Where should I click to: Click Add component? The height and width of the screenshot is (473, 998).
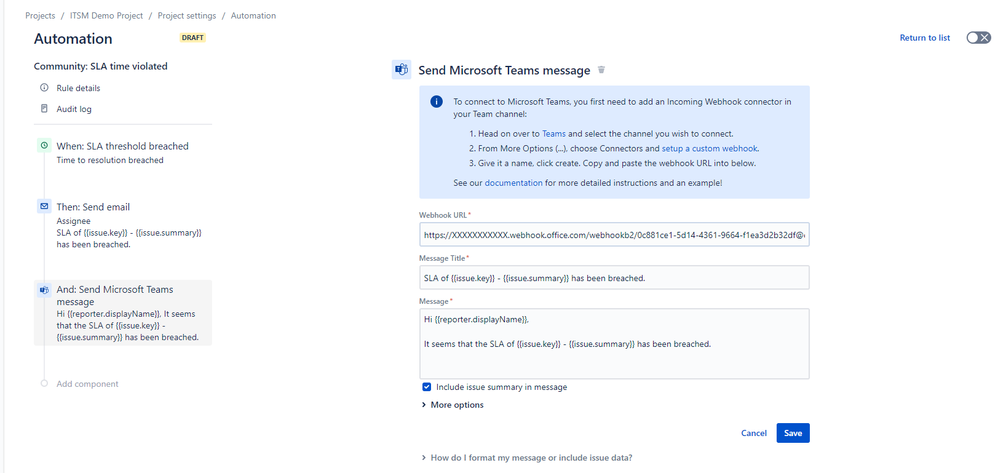(87, 384)
